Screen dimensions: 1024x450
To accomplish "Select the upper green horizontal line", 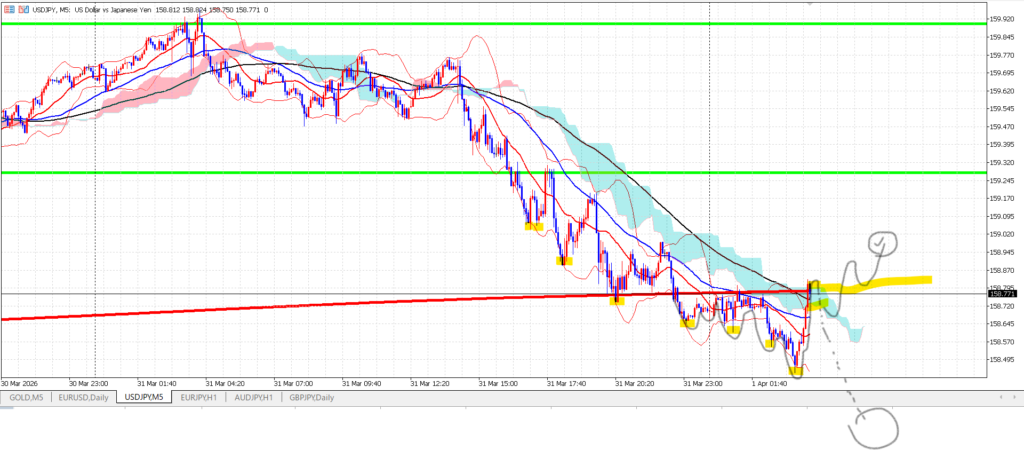I will 400,23.
